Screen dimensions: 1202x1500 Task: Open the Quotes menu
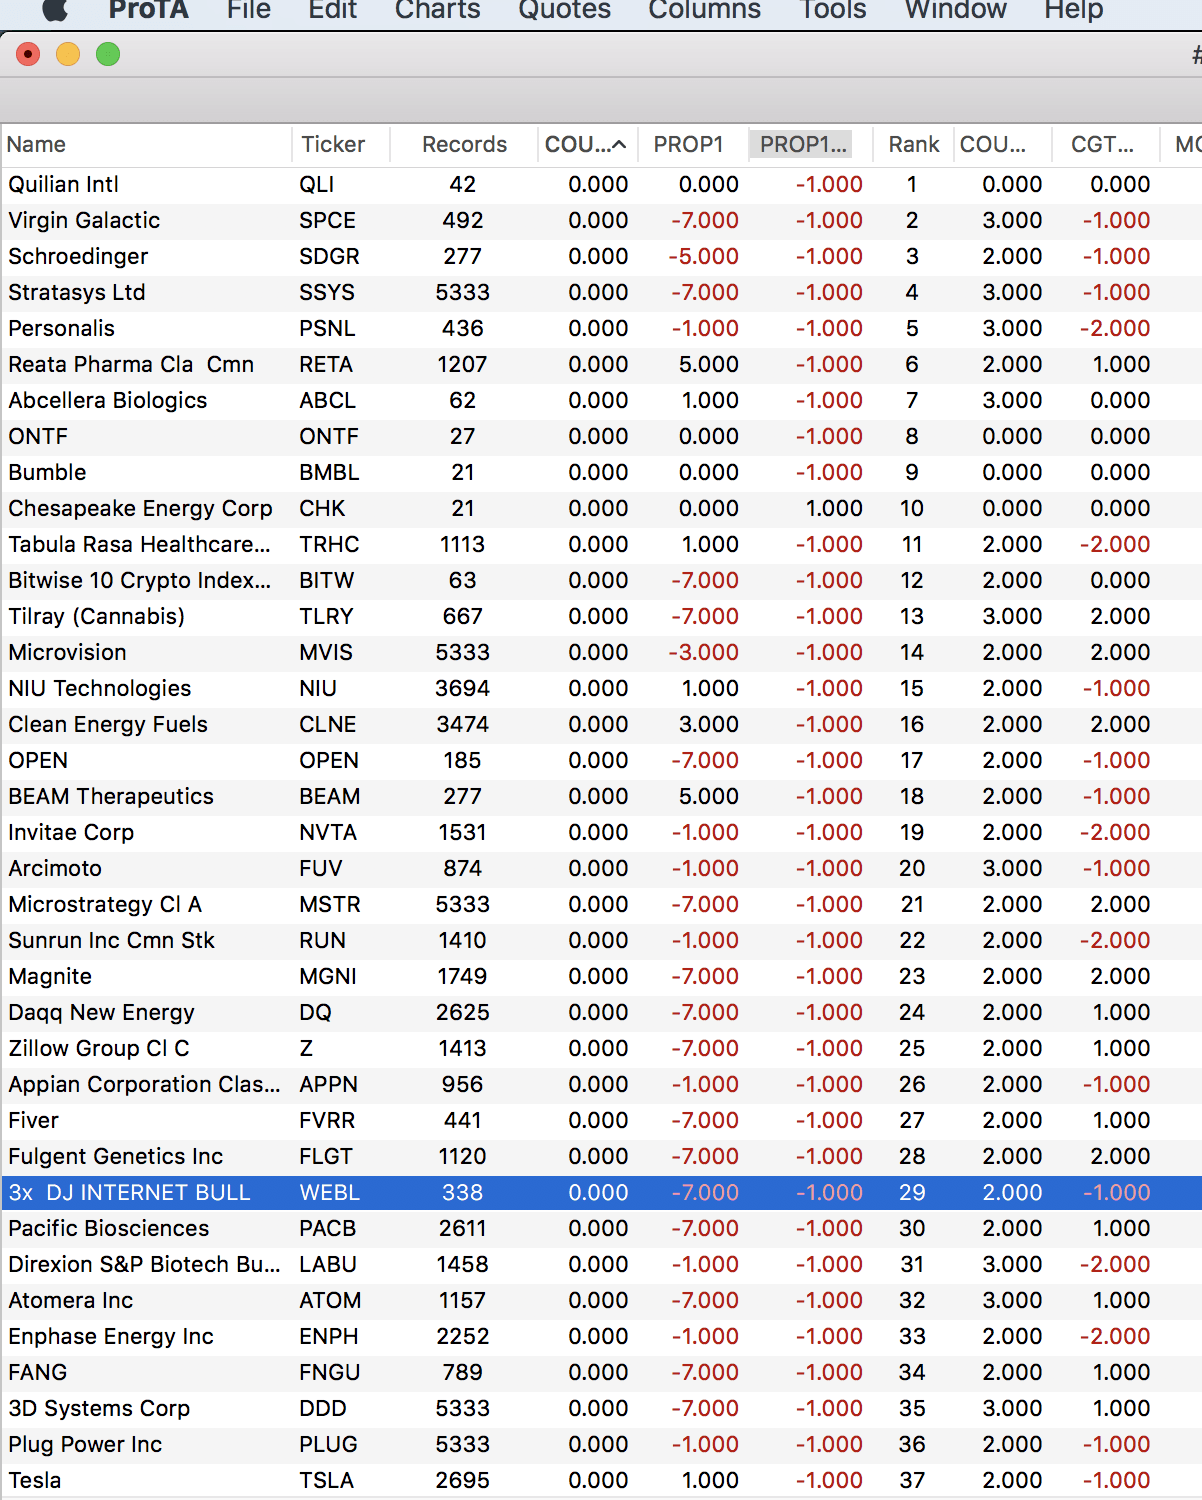[564, 10]
